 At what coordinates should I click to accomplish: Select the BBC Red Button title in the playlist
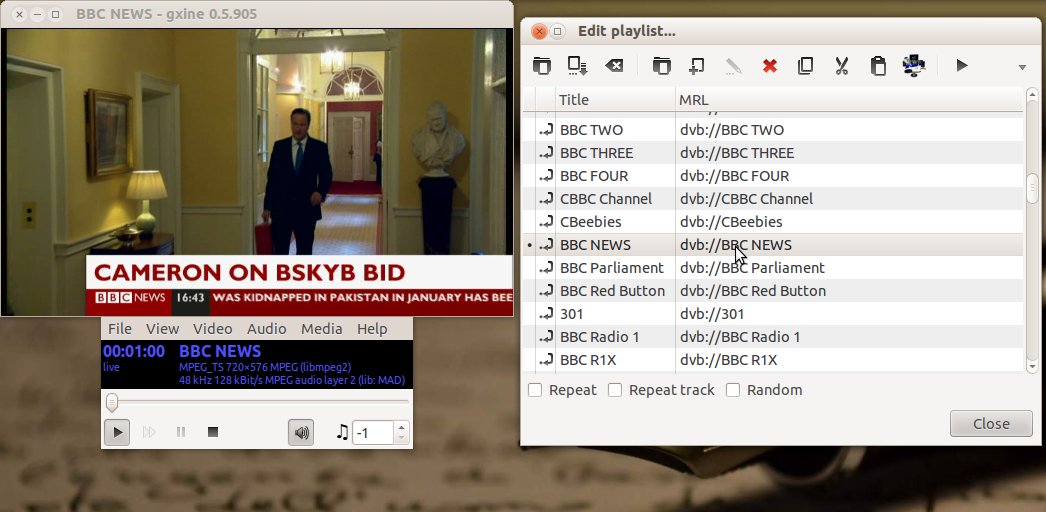(x=612, y=291)
